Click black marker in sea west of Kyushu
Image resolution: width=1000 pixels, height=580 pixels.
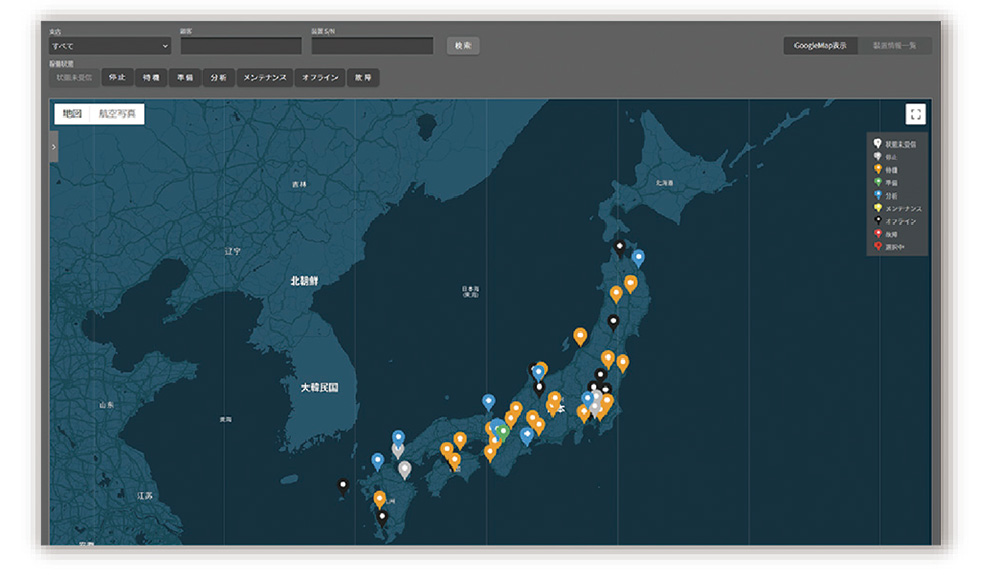(343, 487)
